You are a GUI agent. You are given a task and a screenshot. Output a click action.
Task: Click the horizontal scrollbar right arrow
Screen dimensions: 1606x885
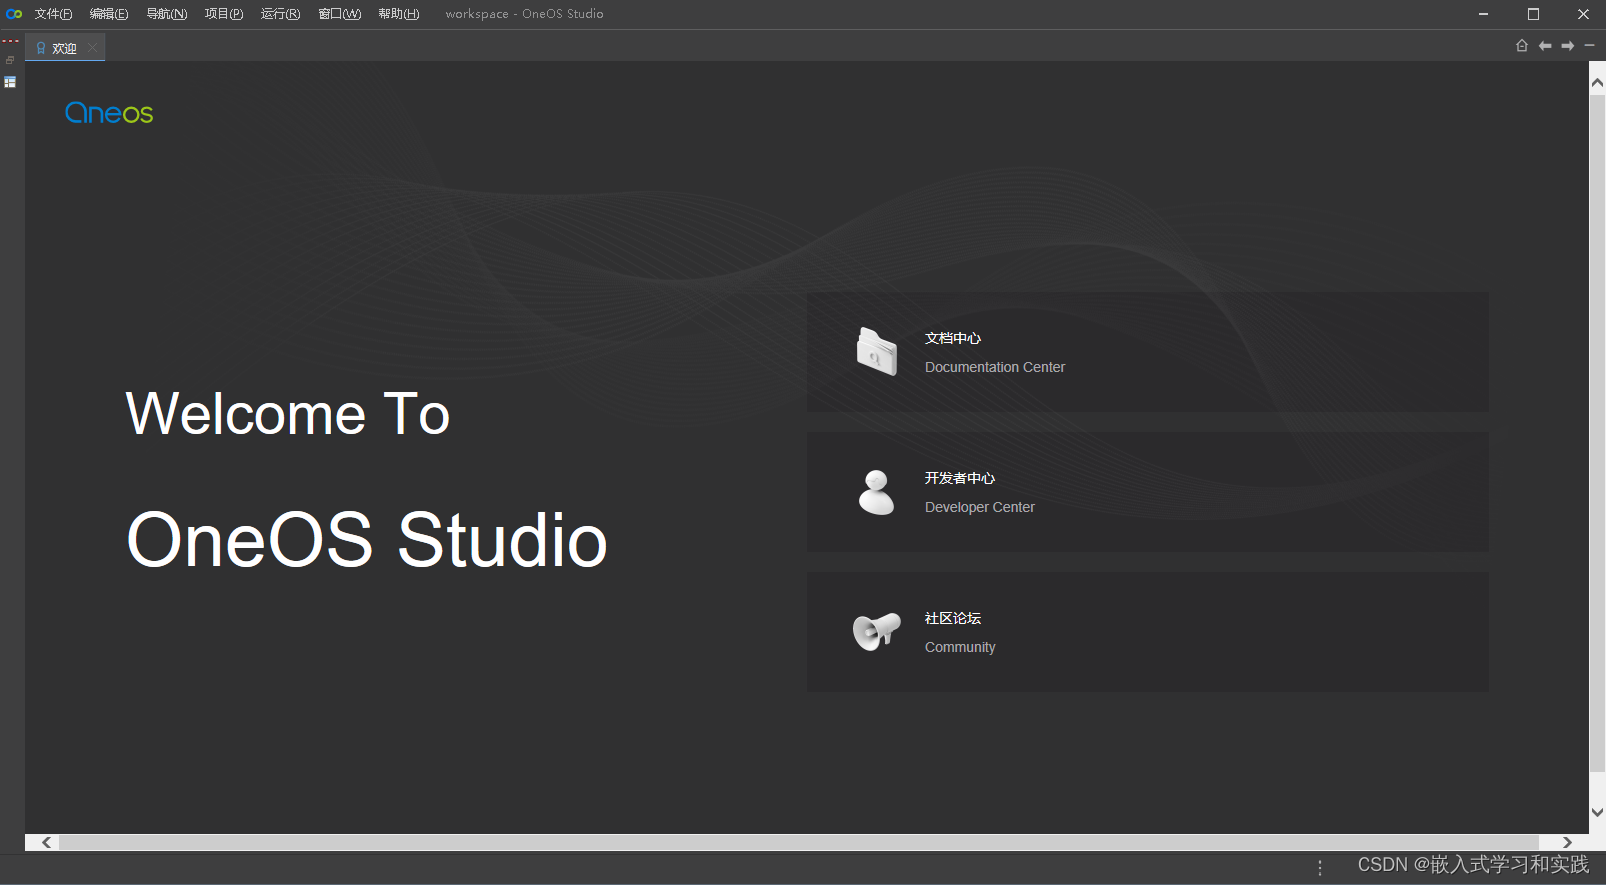pyautogui.click(x=1567, y=843)
